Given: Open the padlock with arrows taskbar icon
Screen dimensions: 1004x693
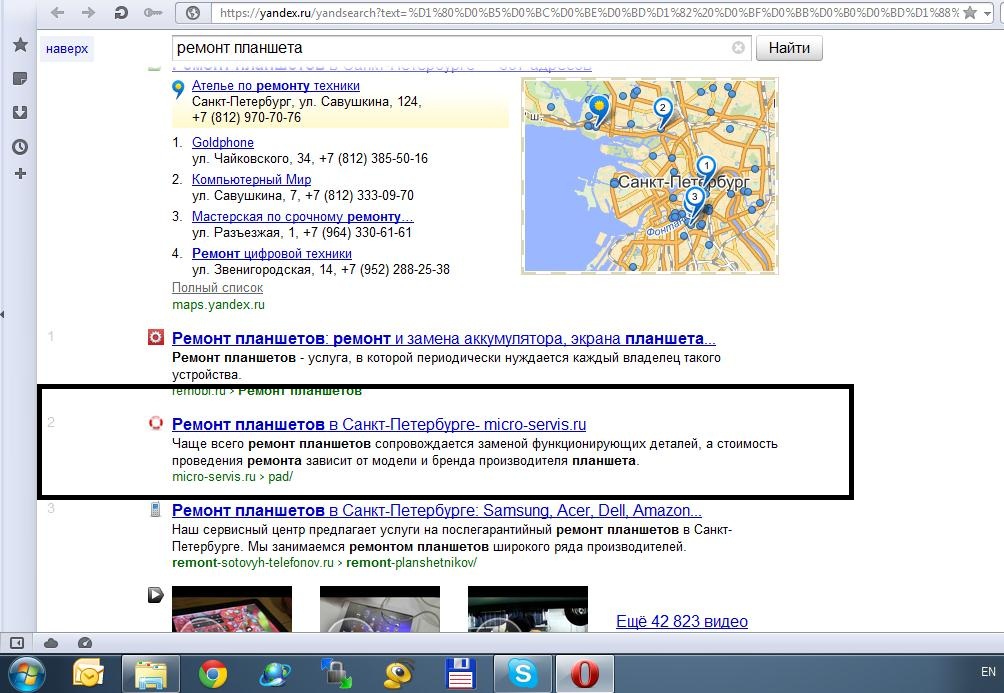Looking at the screenshot, I should (x=336, y=674).
